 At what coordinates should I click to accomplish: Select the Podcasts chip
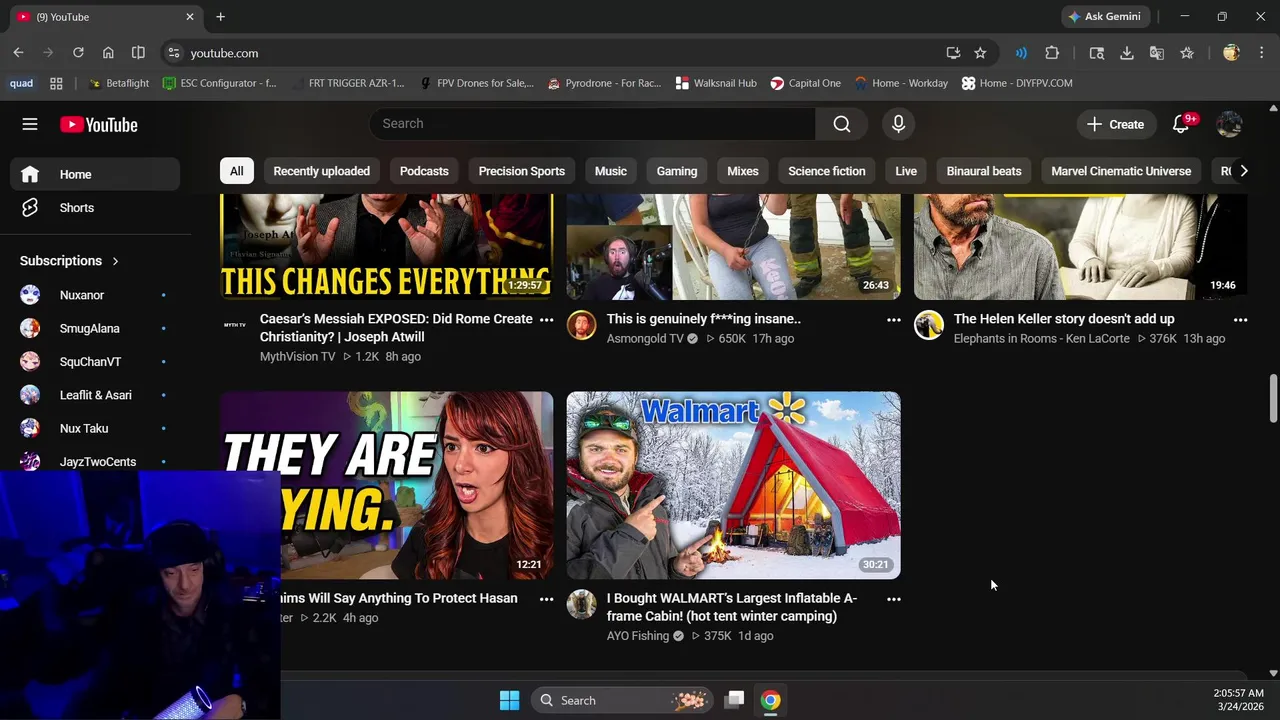424,171
